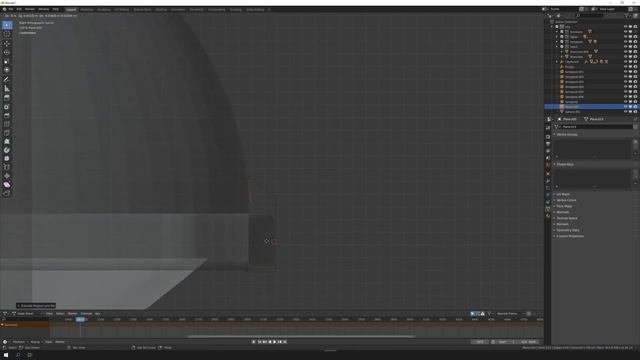640x360 pixels.
Task: Open the Material properties tab
Action: point(548,216)
